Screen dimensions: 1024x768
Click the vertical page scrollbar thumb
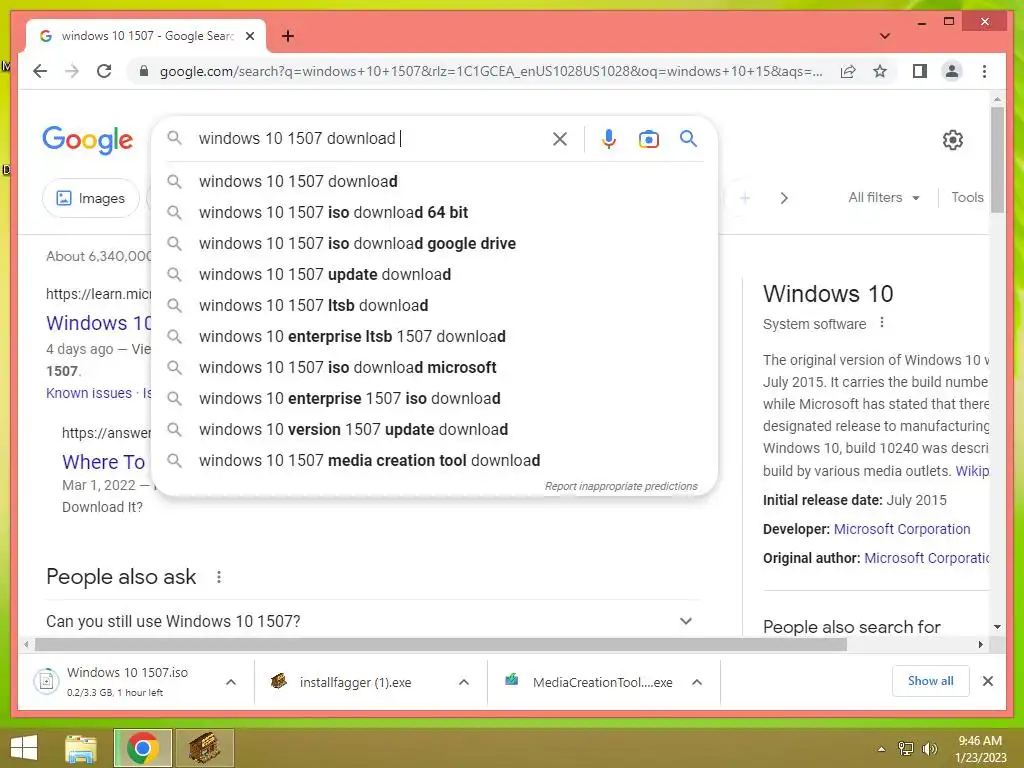997,160
